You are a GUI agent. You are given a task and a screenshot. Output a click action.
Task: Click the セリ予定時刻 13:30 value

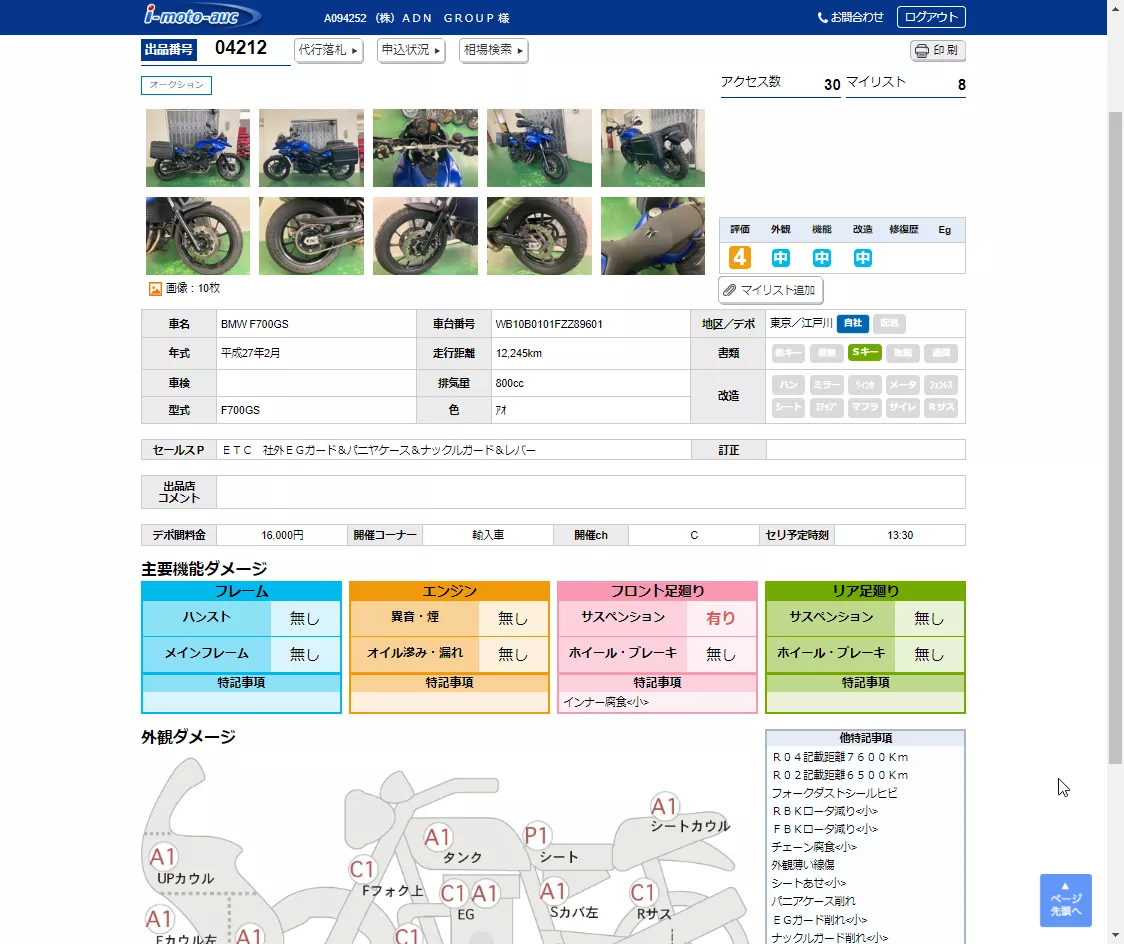coord(900,535)
